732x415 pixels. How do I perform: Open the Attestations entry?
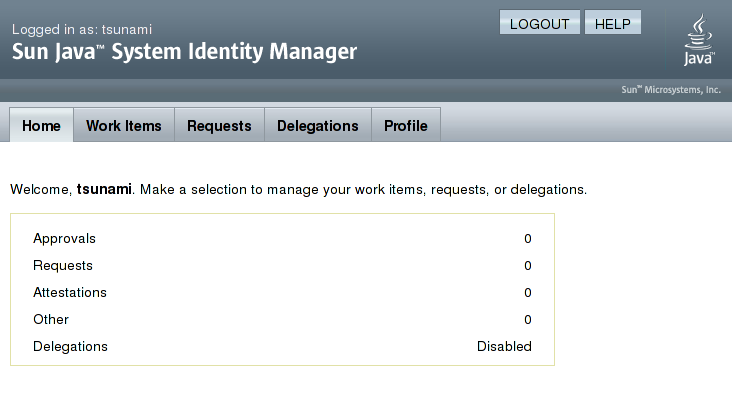pyautogui.click(x=70, y=293)
